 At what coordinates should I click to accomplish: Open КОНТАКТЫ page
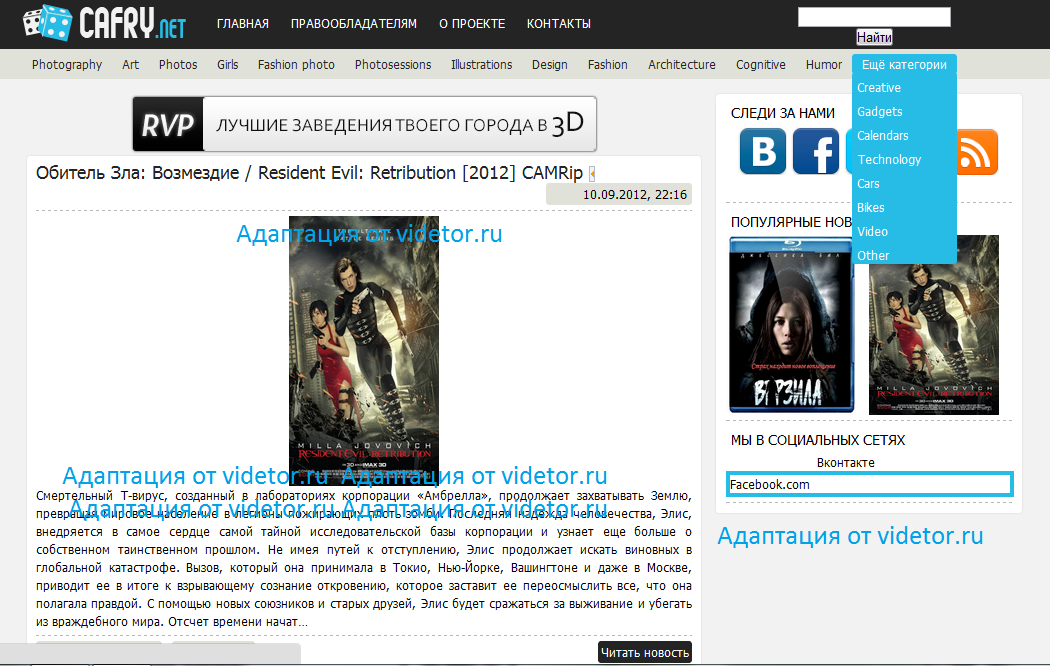pos(558,23)
